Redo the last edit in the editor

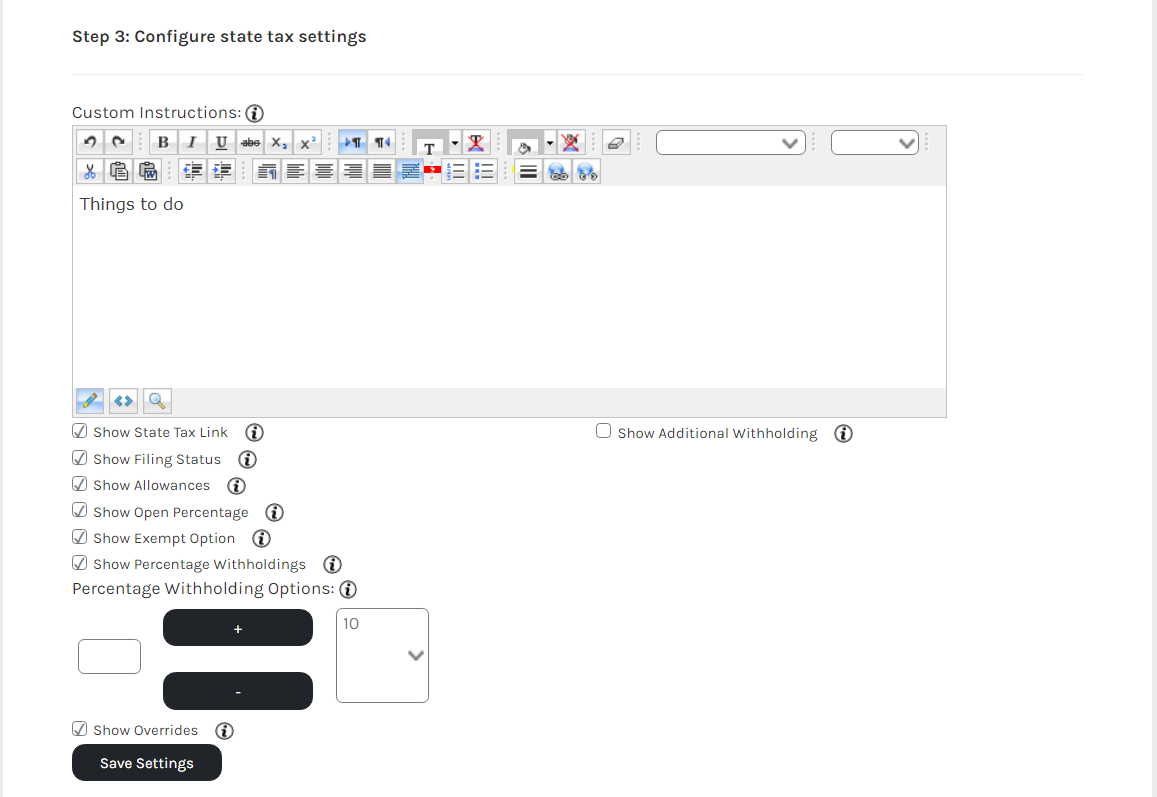(x=118, y=142)
